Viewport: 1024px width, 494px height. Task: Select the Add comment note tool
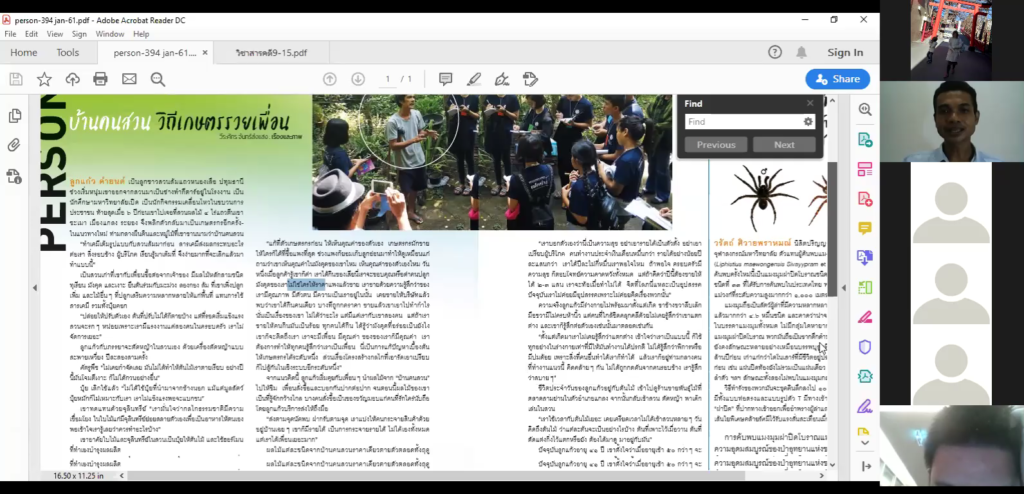click(x=445, y=79)
